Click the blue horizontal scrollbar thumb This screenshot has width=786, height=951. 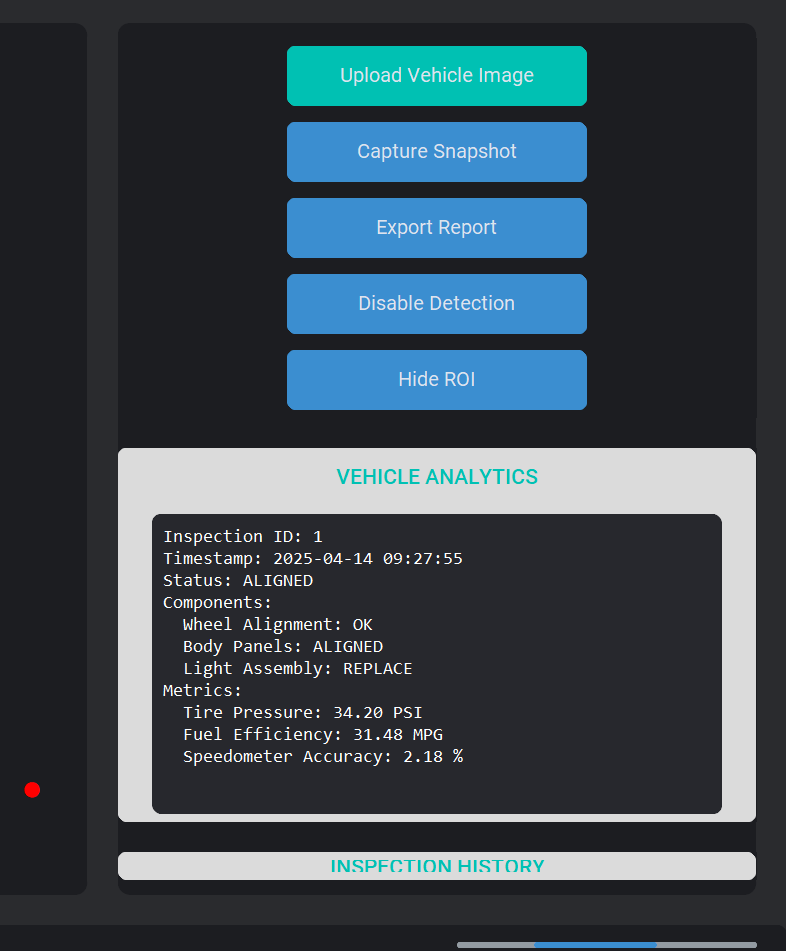coord(595,944)
